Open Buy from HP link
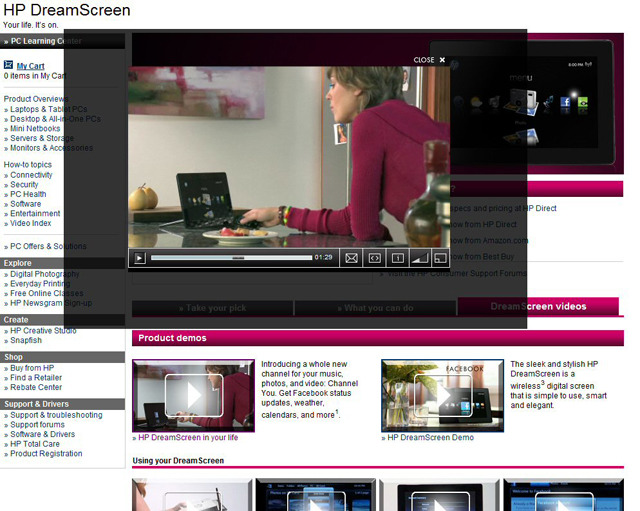 click(32, 368)
